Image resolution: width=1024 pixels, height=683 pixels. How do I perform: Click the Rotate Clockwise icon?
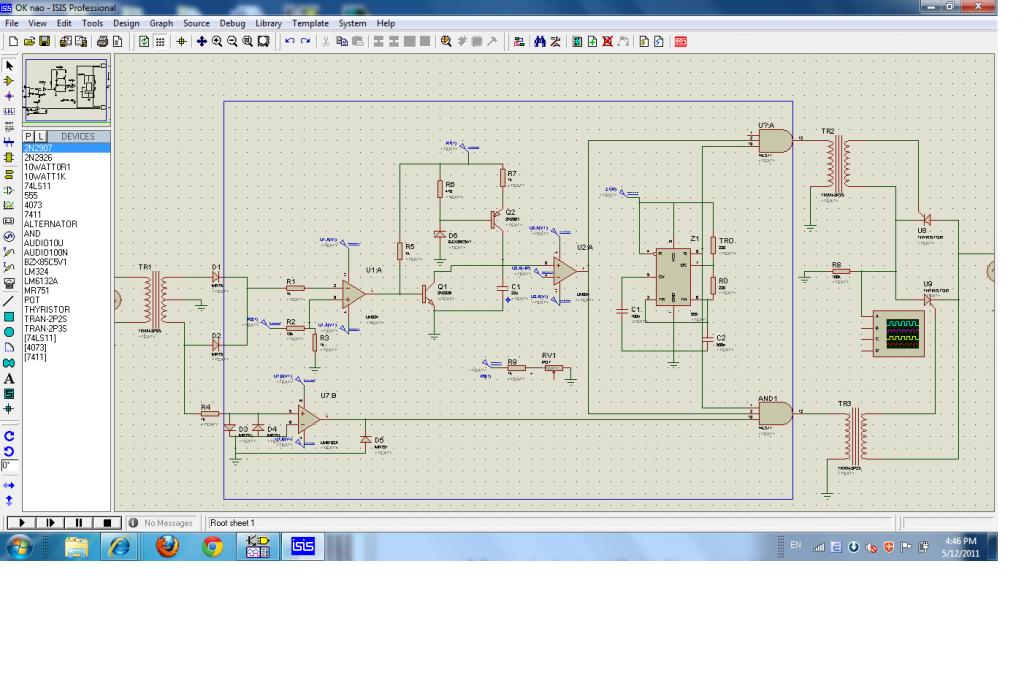(10, 436)
